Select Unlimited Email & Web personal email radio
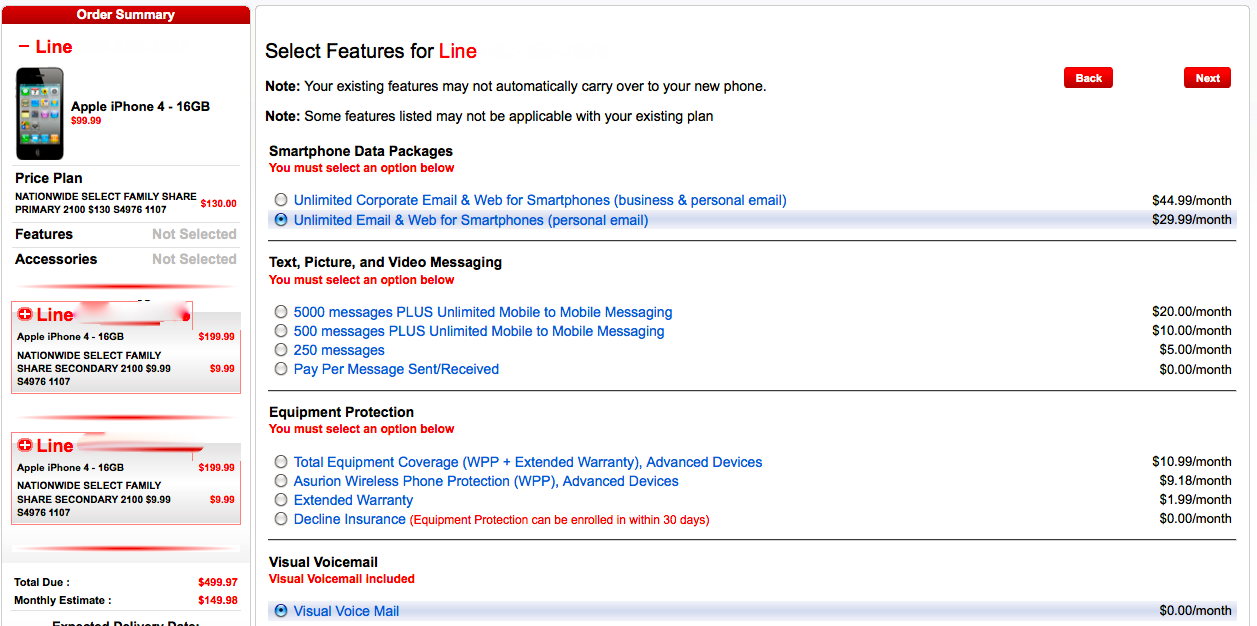This screenshot has width=1257, height=626. coord(281,220)
